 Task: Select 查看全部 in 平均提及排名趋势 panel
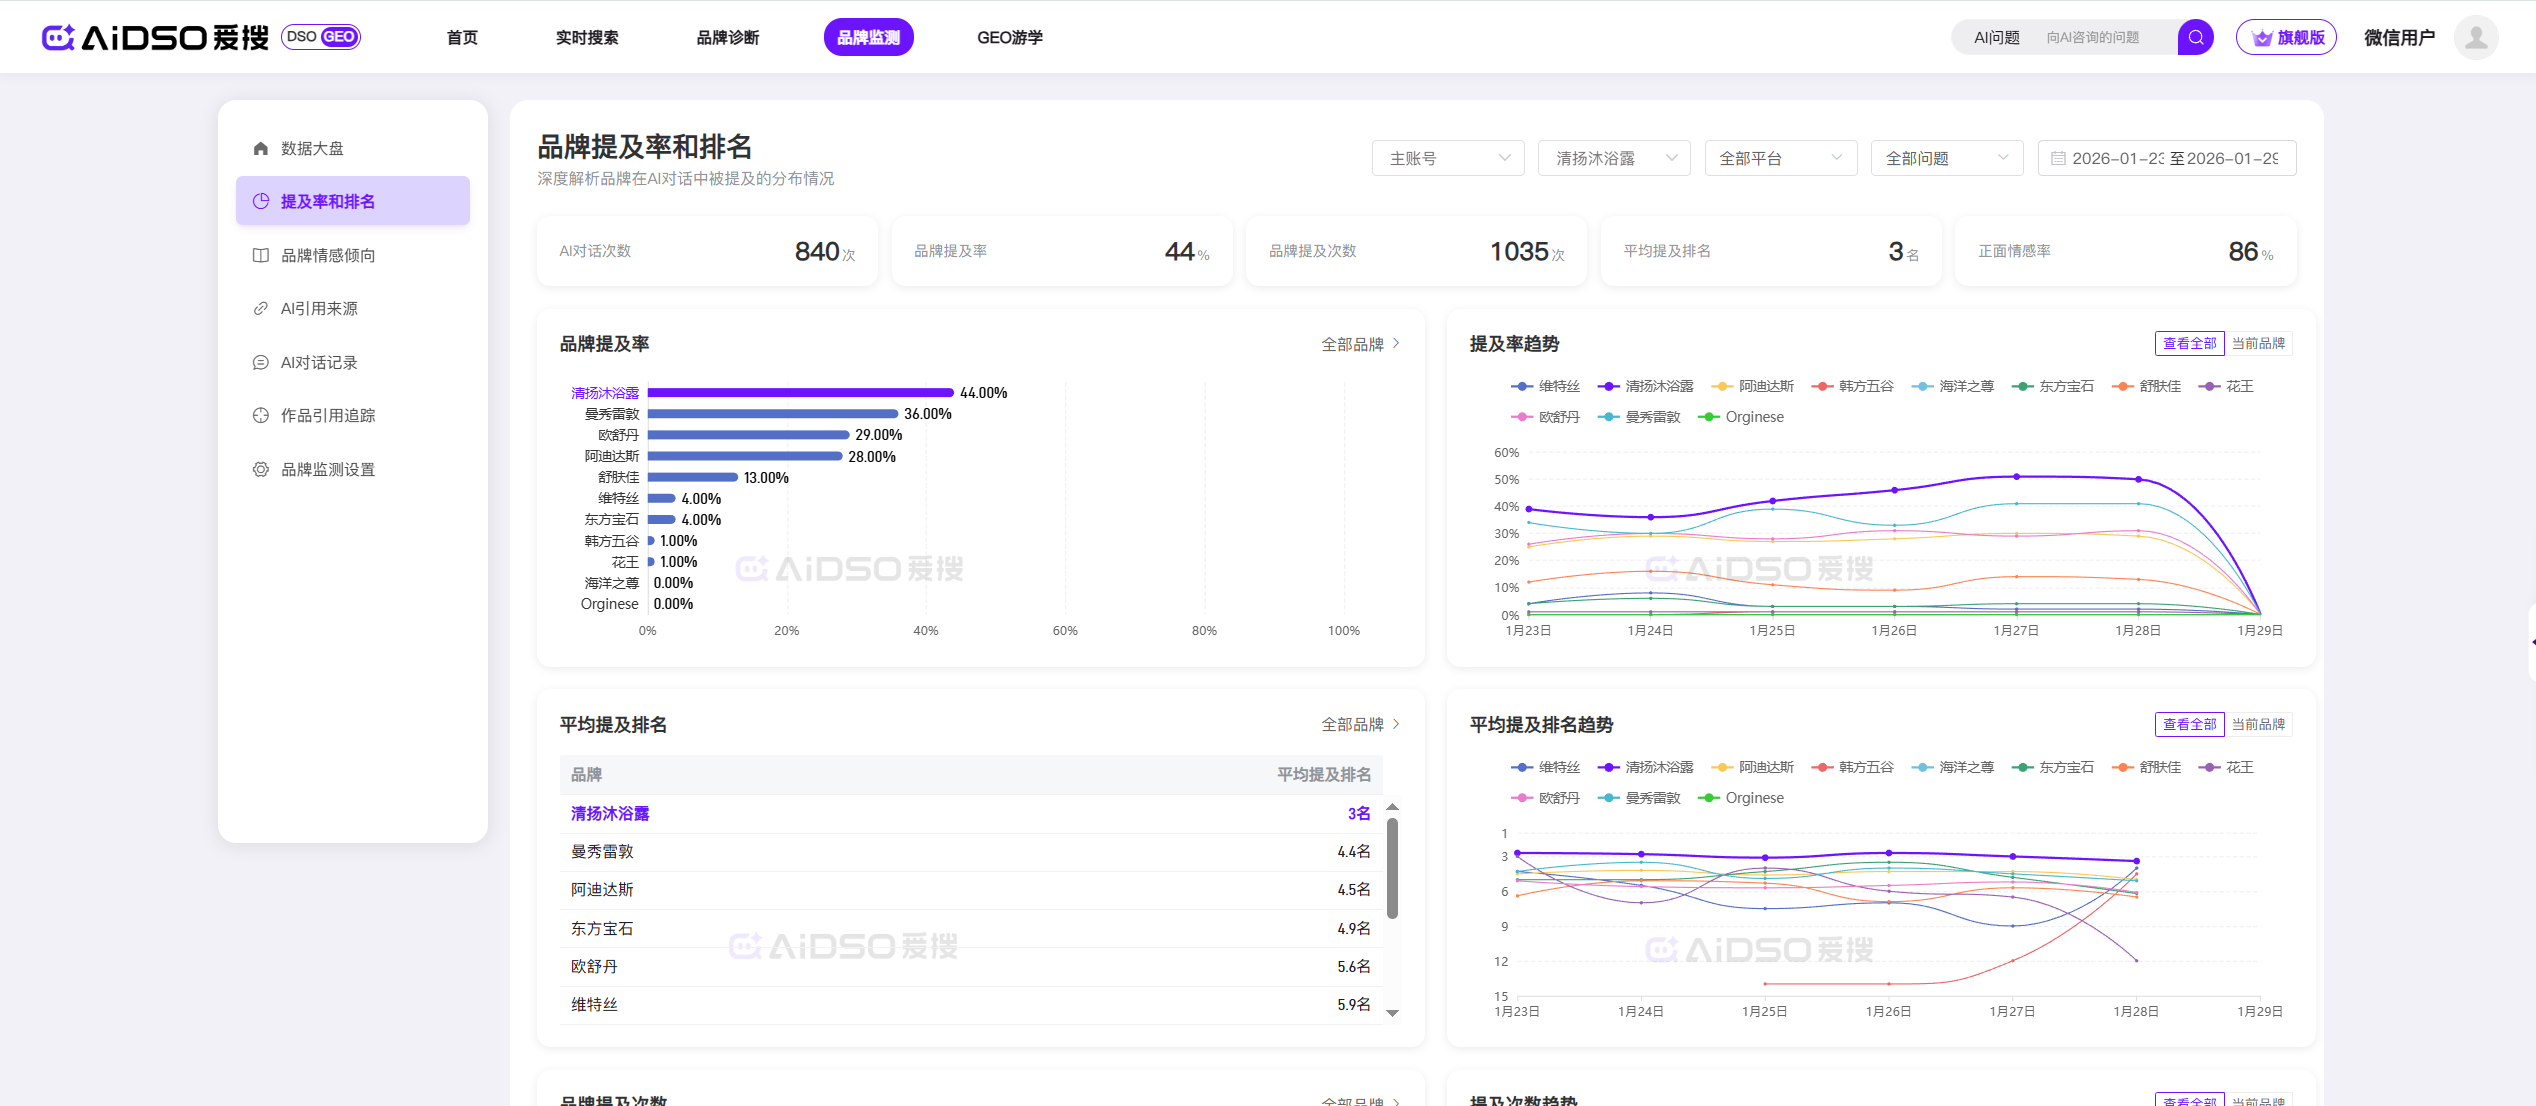2189,724
